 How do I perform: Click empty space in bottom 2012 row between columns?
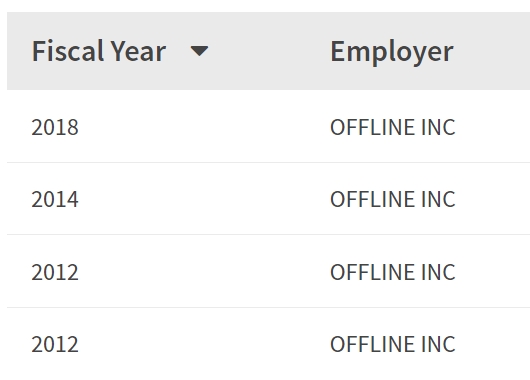(203, 344)
